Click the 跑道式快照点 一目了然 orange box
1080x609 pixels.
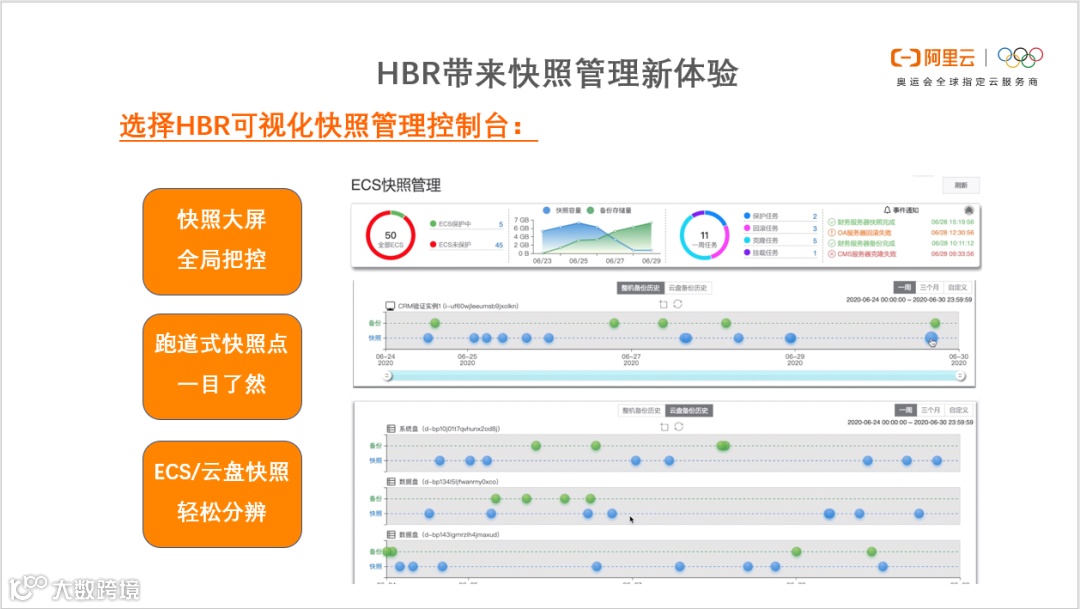pos(222,367)
